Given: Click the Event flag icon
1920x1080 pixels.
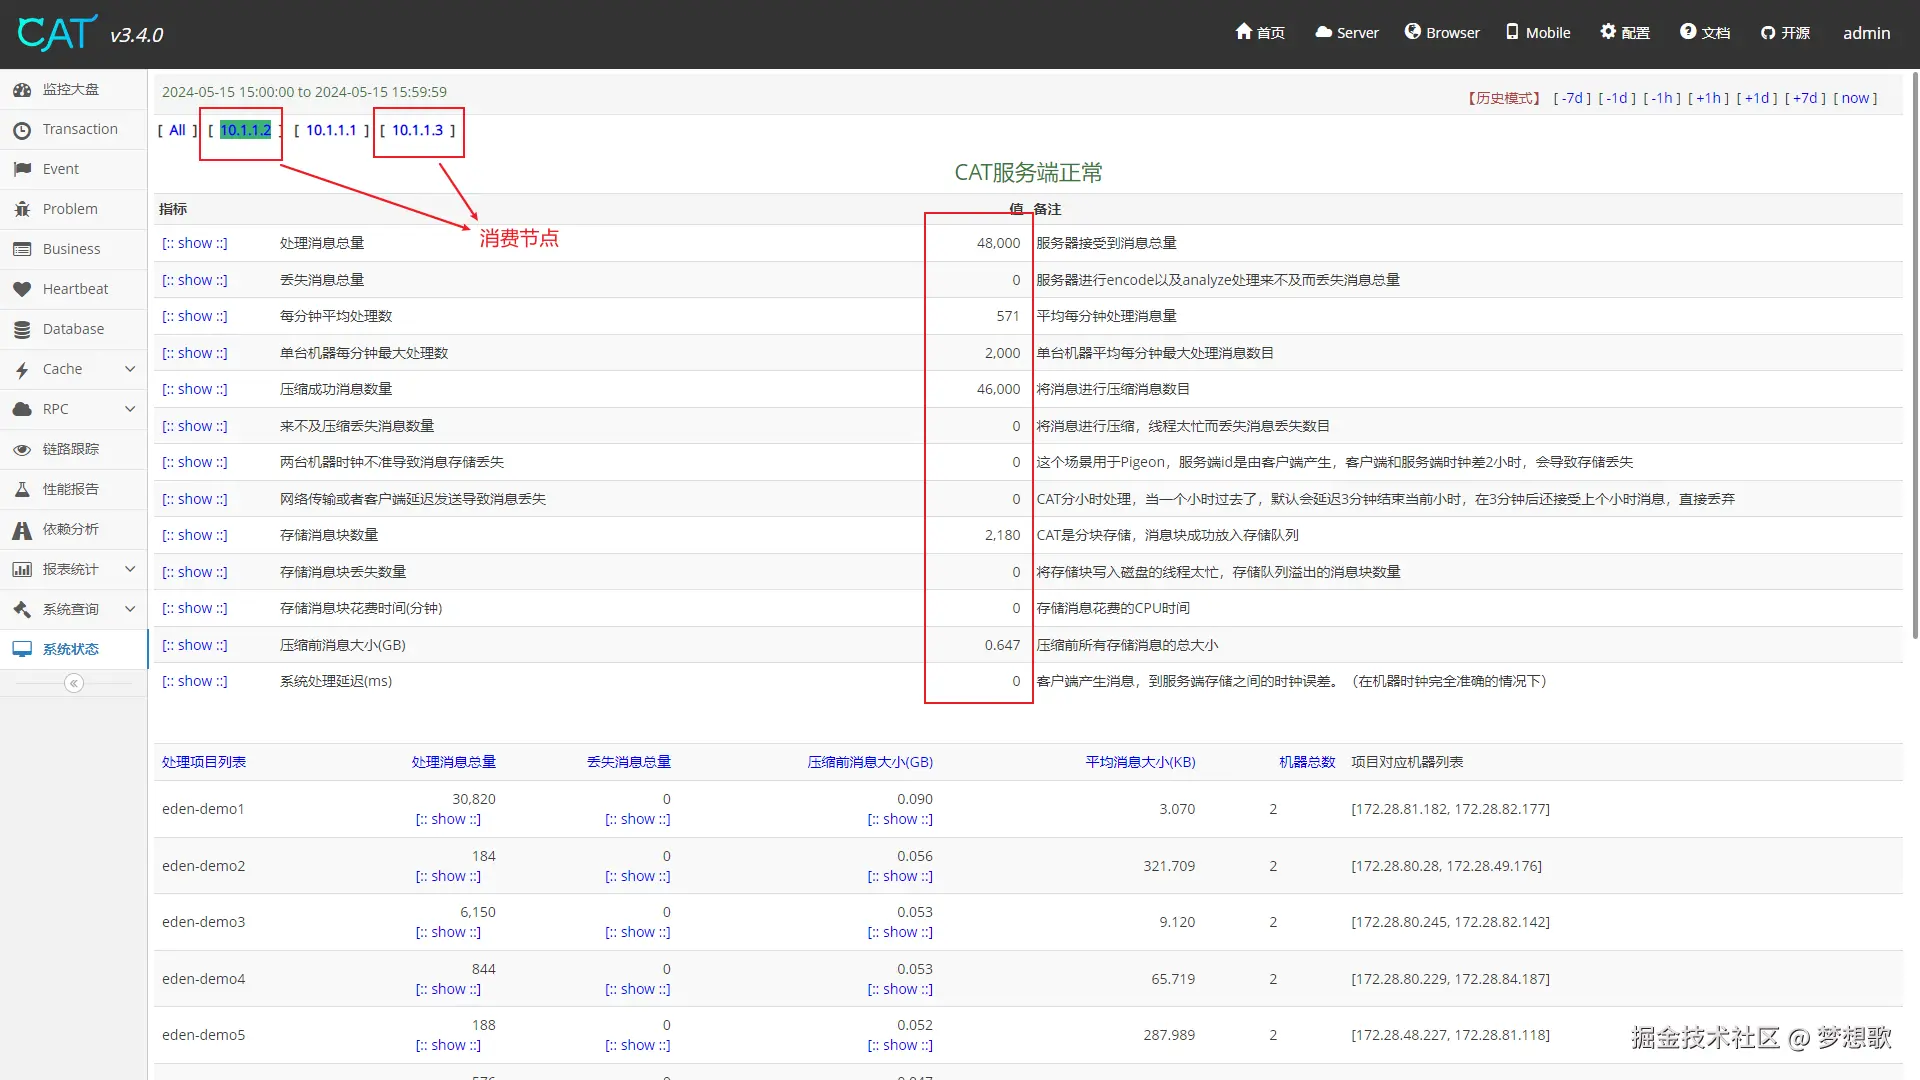Looking at the screenshot, I should click(x=22, y=169).
